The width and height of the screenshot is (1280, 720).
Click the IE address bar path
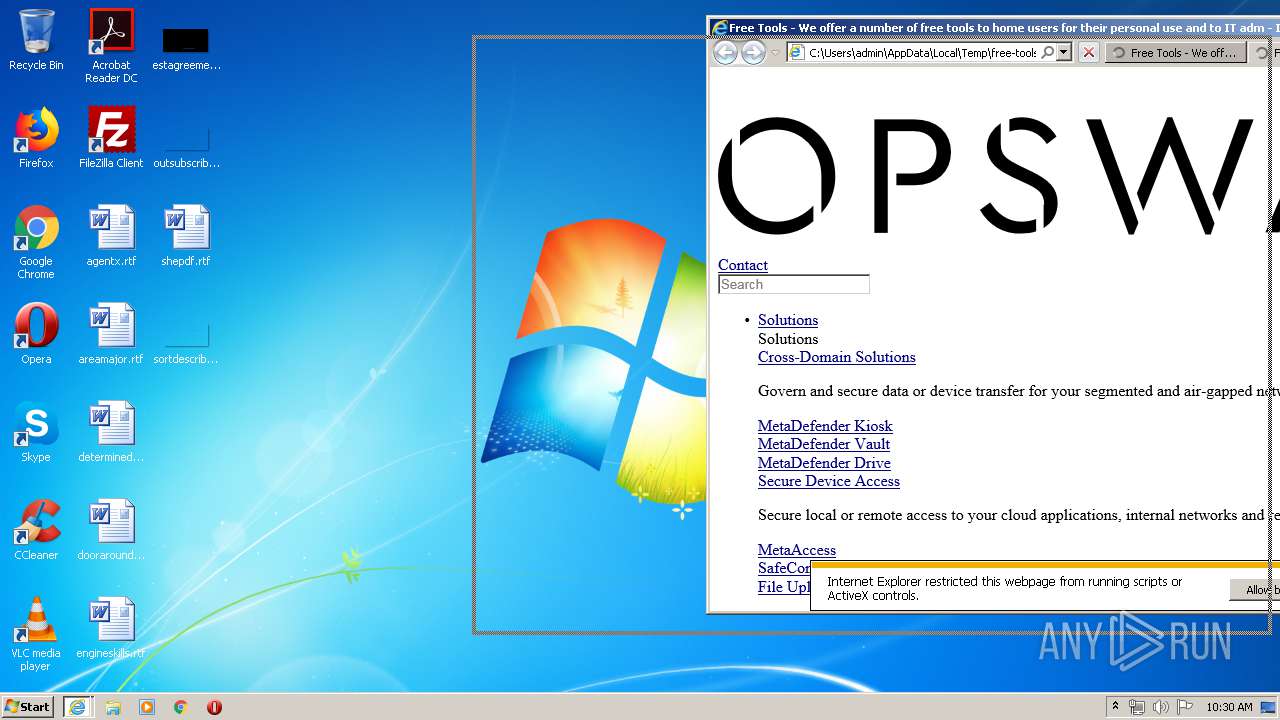click(x=922, y=53)
